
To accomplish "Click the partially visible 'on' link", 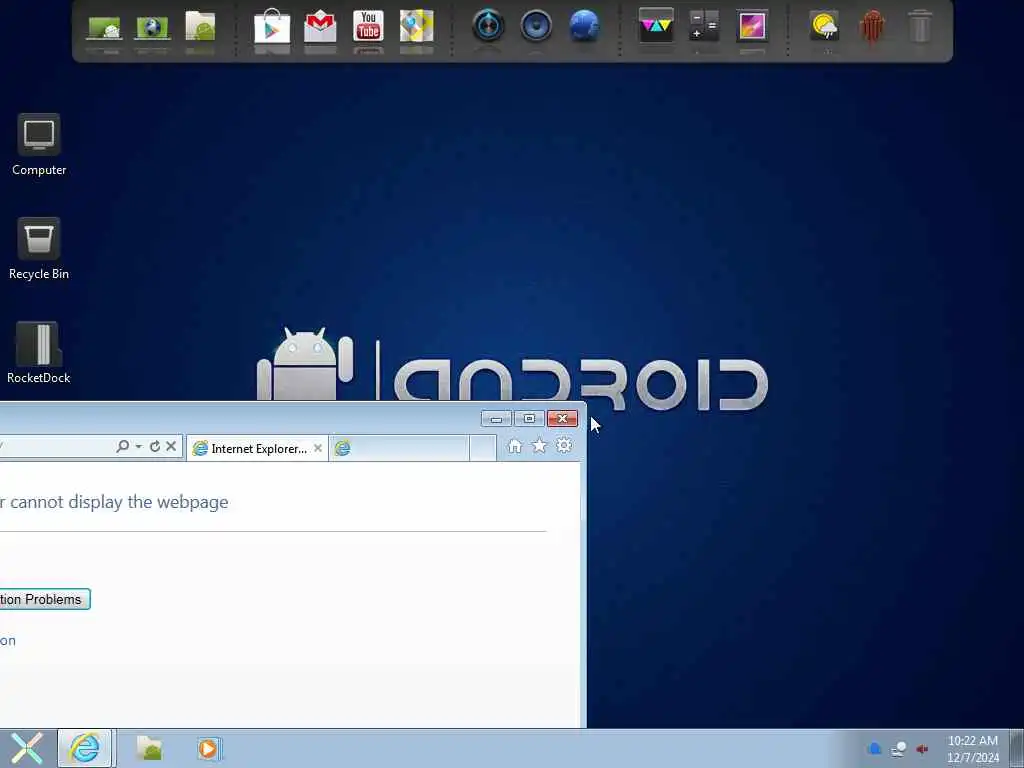I will (x=8, y=641).
